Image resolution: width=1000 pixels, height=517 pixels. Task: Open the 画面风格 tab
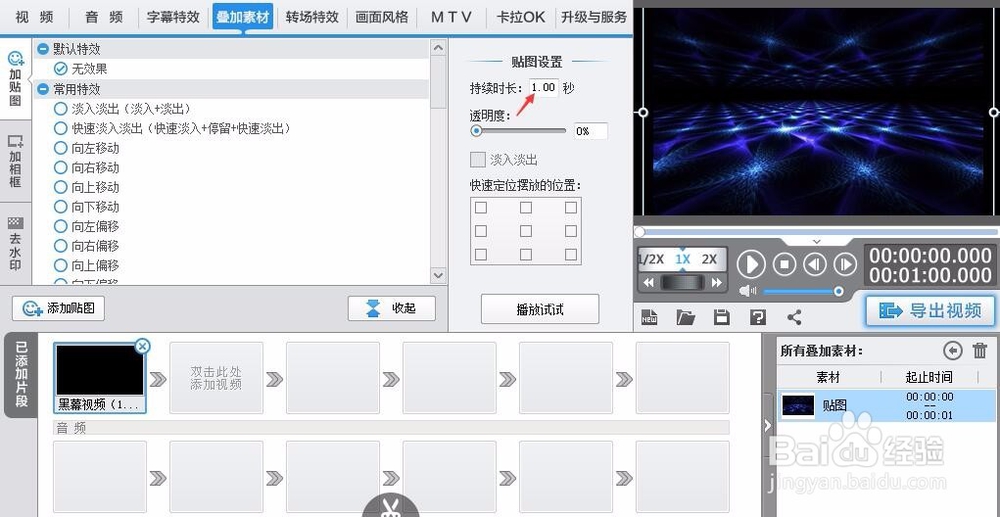click(382, 17)
